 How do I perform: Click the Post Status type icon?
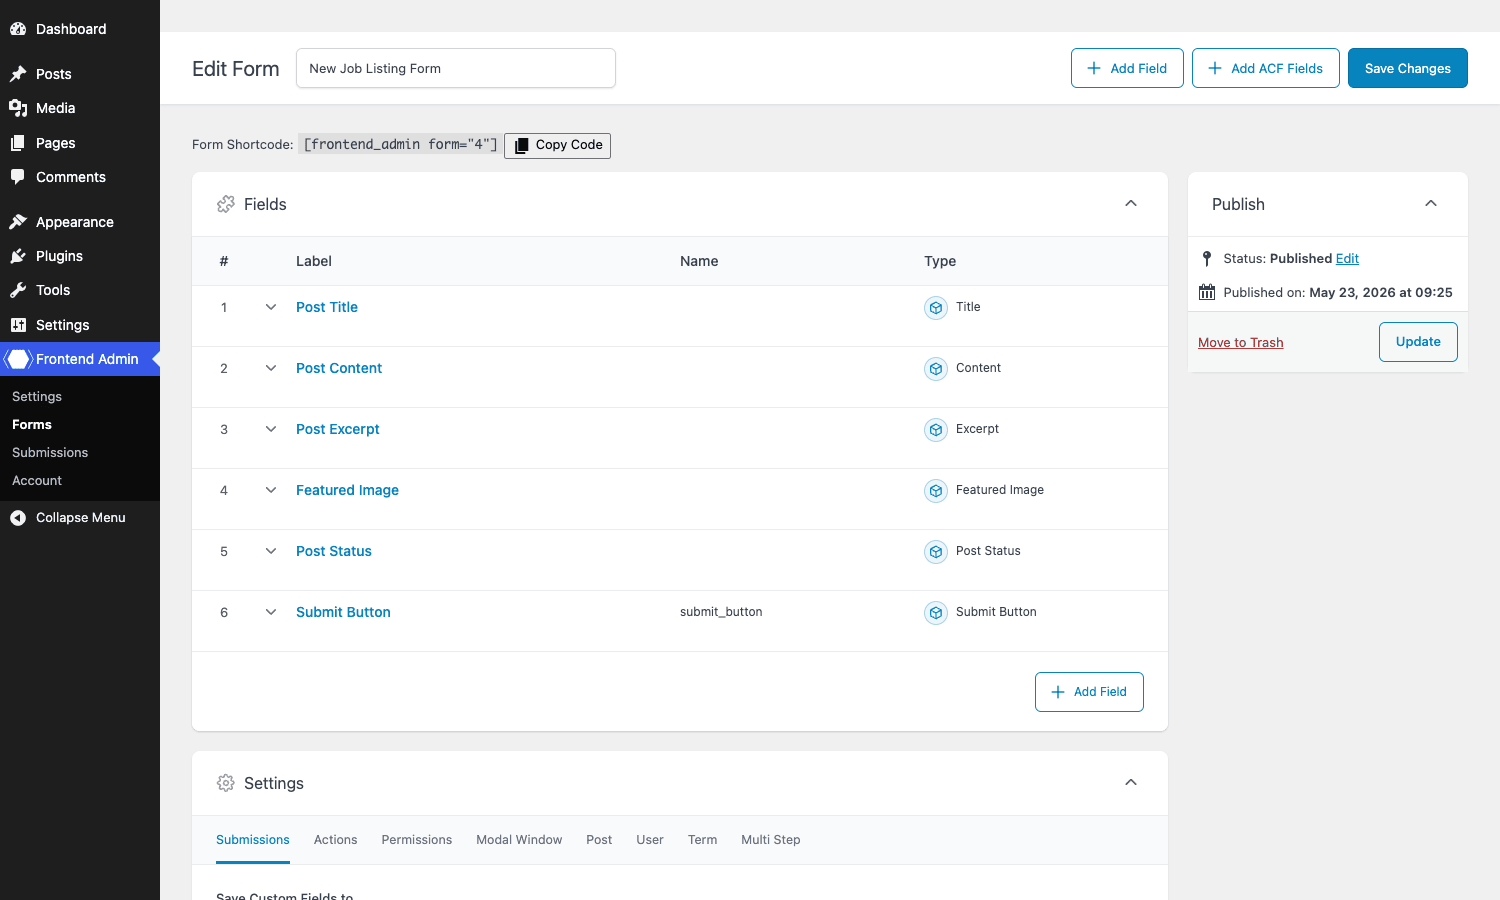[936, 552]
